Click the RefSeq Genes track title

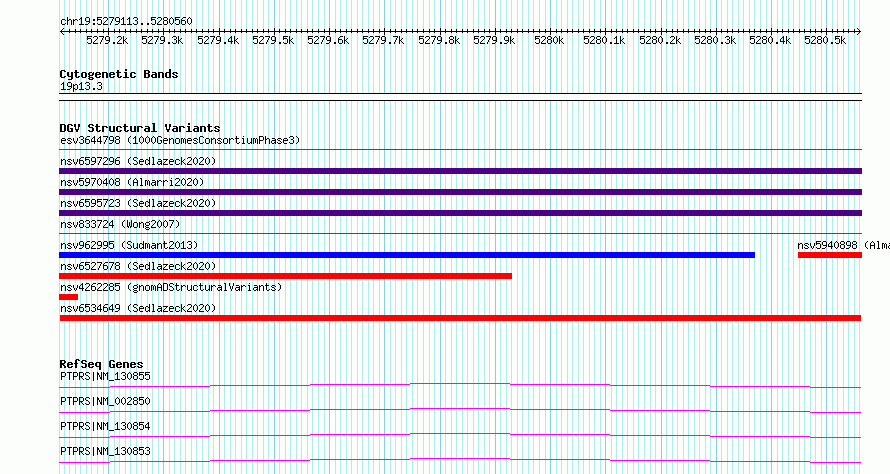click(x=101, y=364)
